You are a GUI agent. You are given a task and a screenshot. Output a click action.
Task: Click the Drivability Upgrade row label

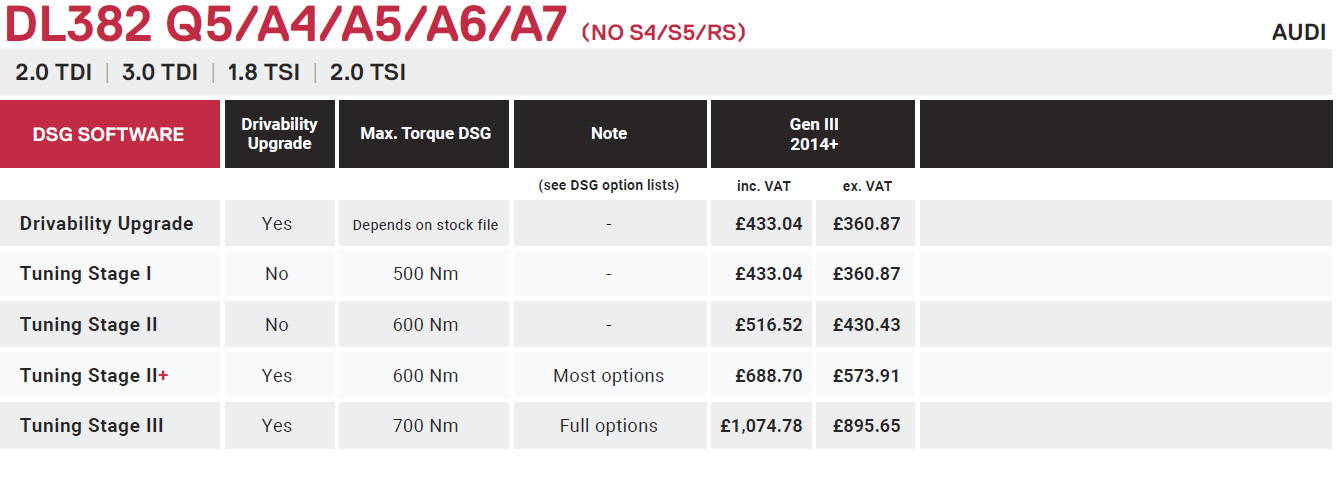pos(107,223)
